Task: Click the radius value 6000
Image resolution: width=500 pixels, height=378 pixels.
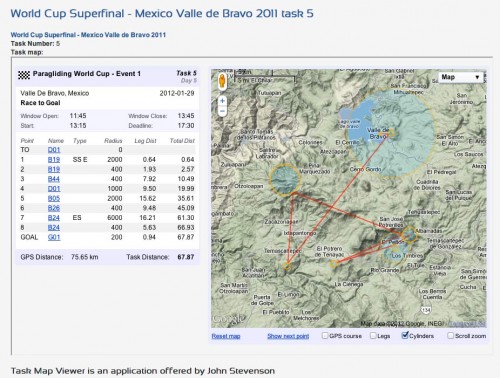Action: click(x=115, y=218)
